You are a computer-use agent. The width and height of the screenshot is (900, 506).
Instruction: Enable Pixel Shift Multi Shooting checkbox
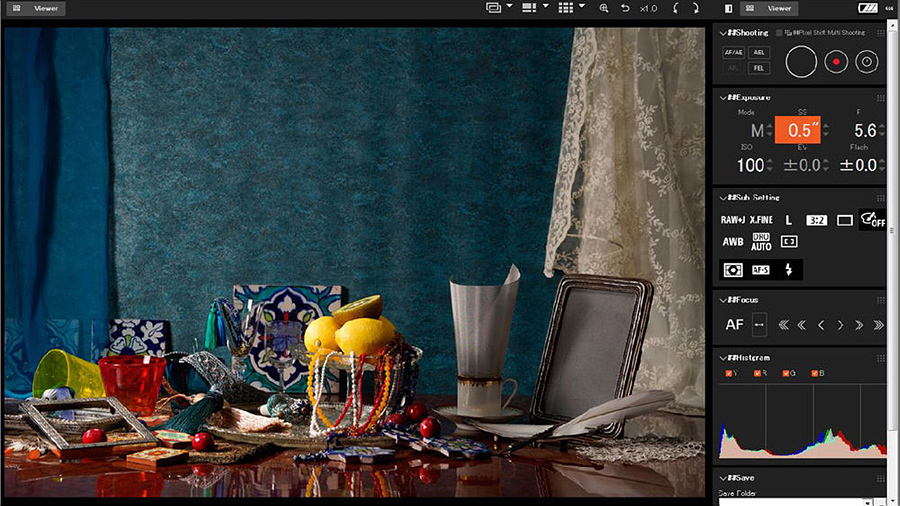[x=780, y=33]
